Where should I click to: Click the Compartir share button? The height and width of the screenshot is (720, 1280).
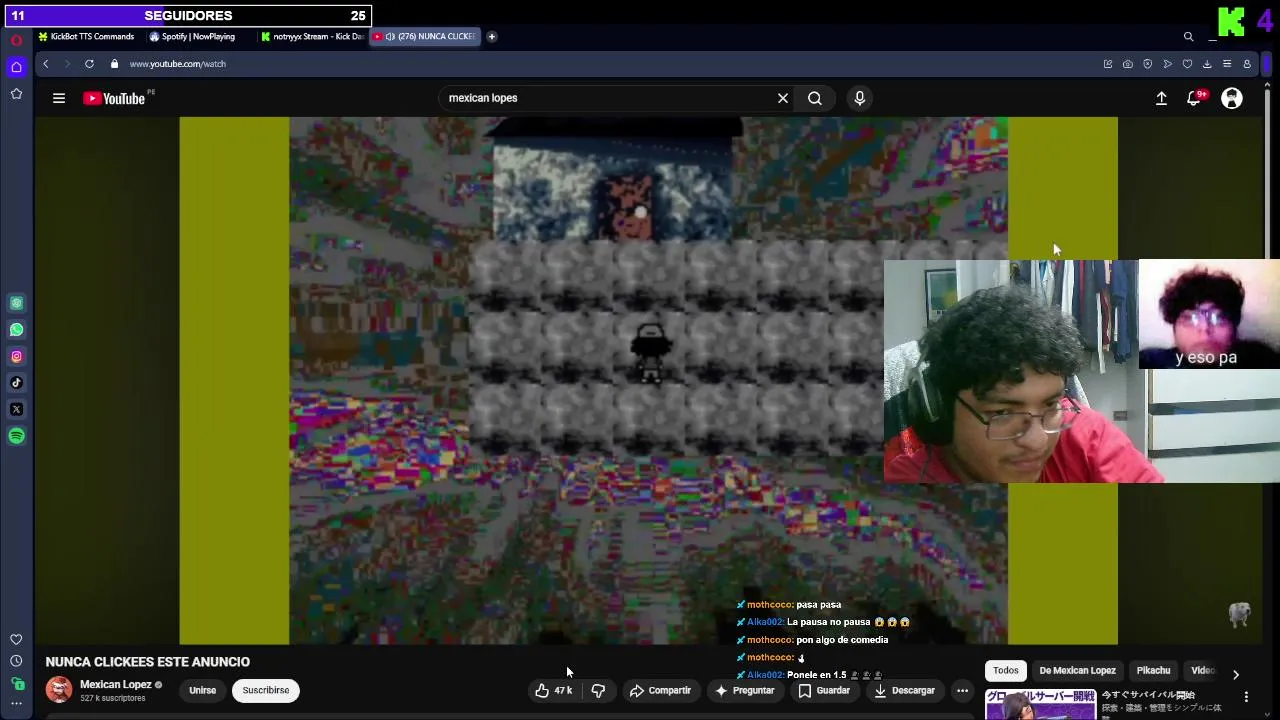pyautogui.click(x=660, y=691)
